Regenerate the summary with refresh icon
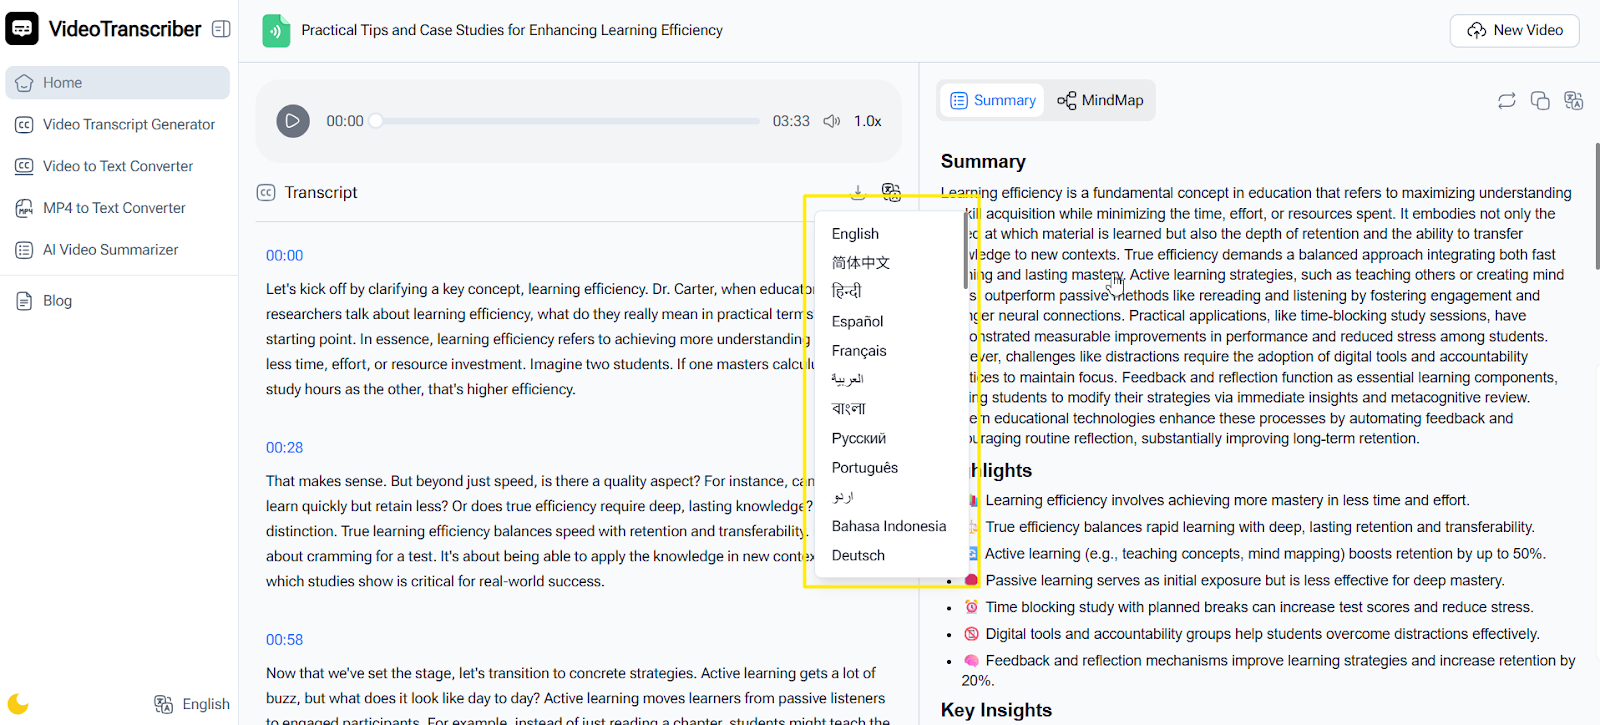 click(1506, 100)
